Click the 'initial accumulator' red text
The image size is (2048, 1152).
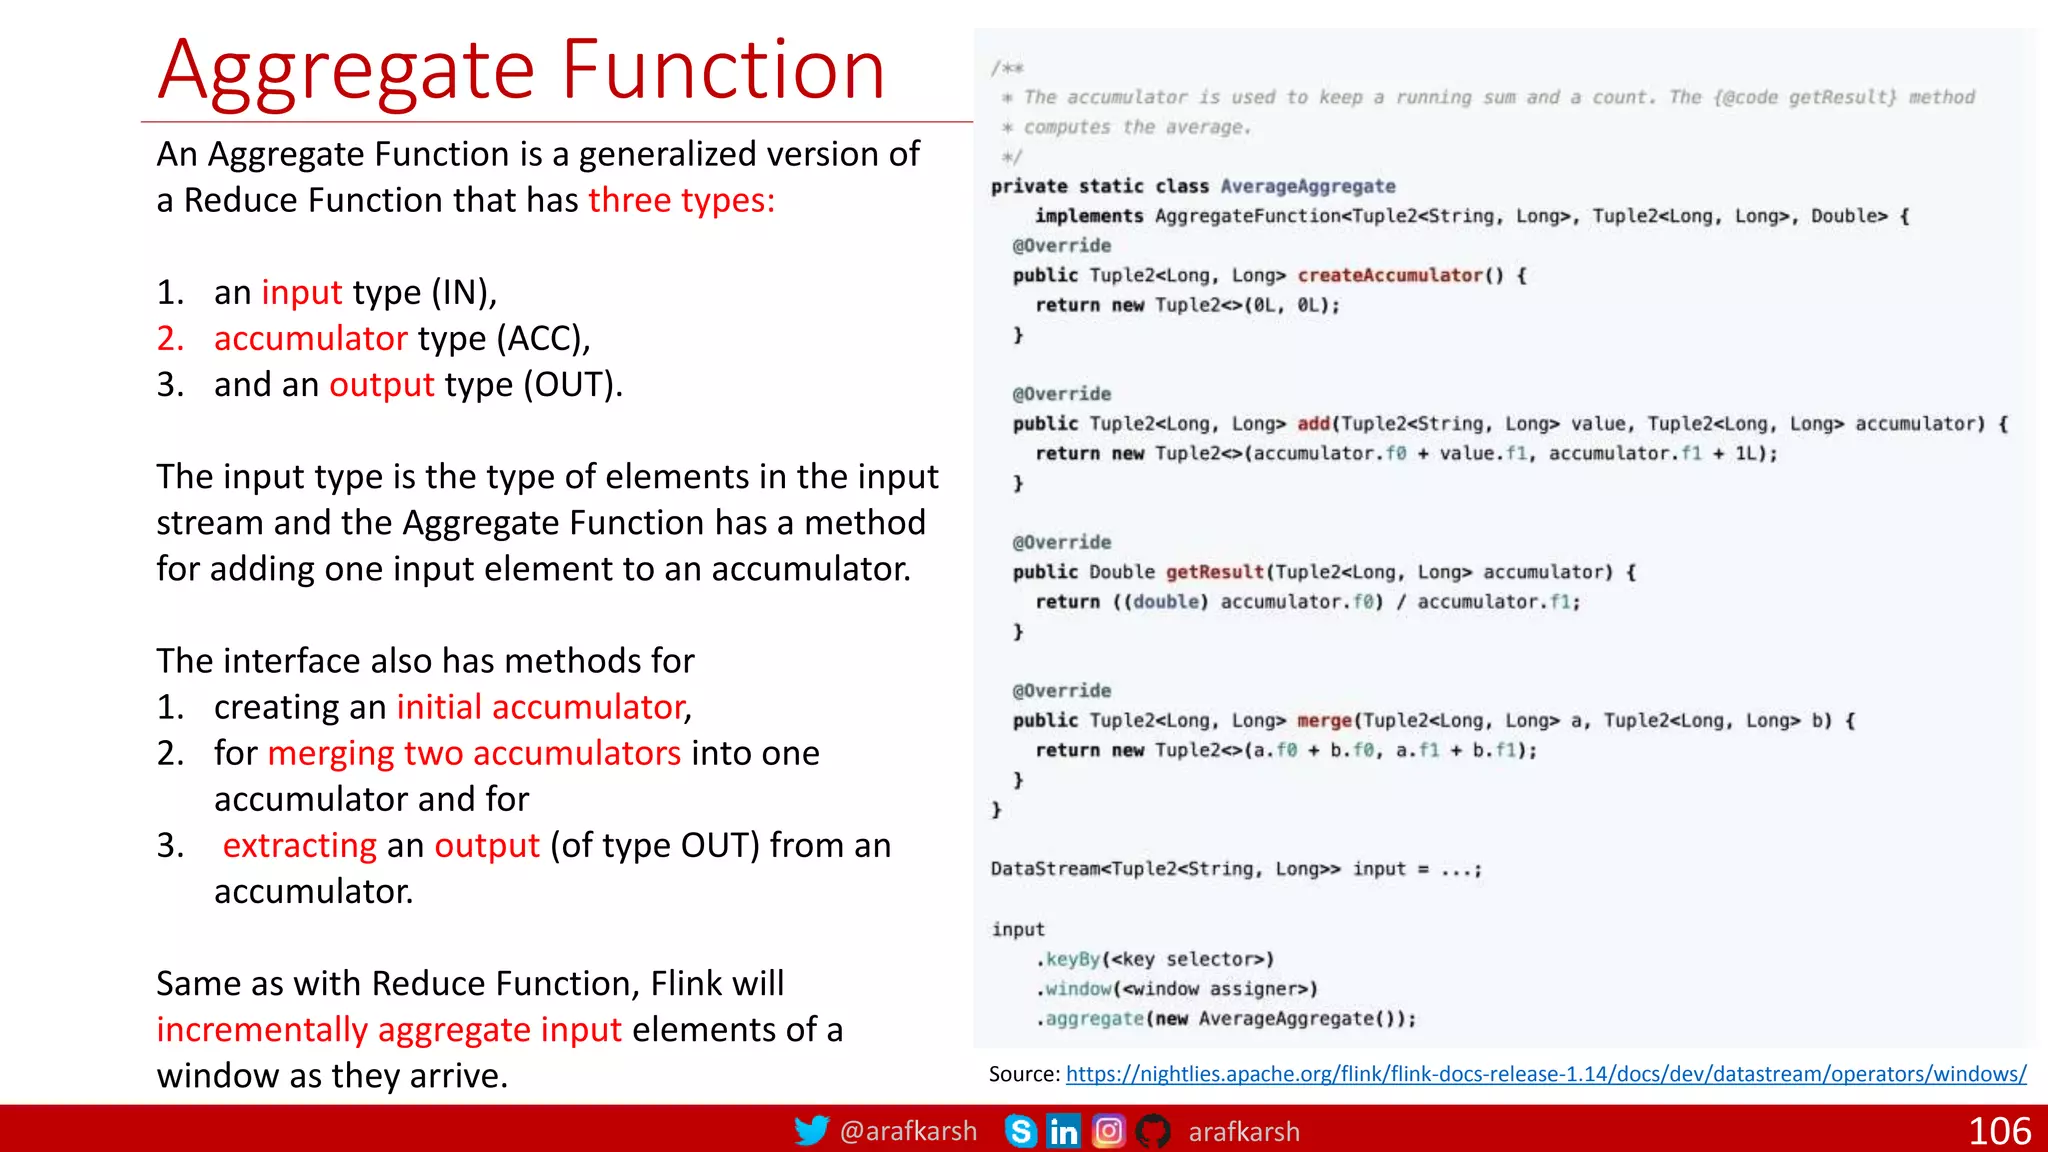point(540,707)
